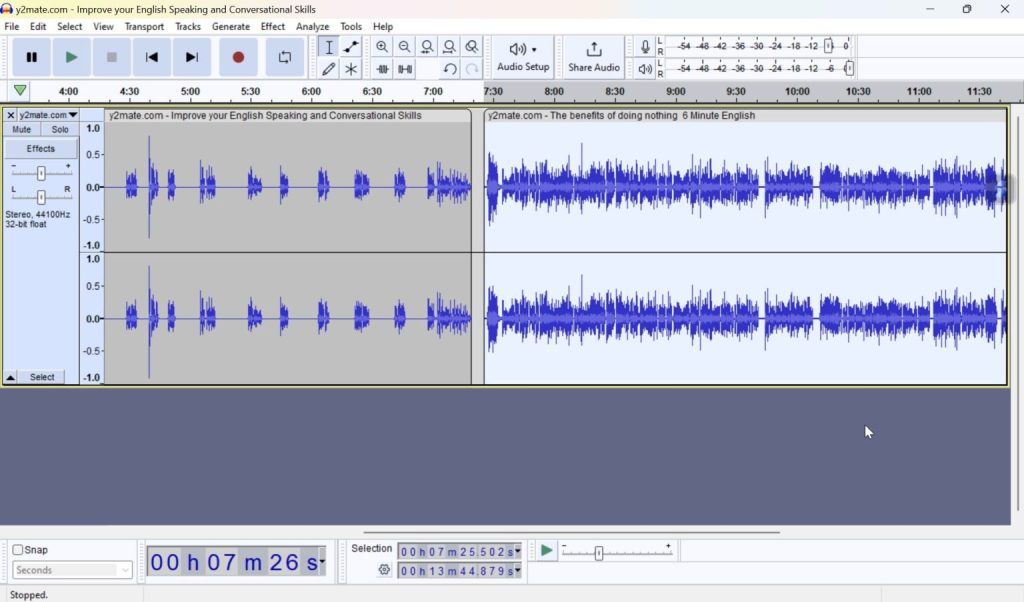Adjust the playback speed slider
1024x602 pixels.
tap(600, 551)
